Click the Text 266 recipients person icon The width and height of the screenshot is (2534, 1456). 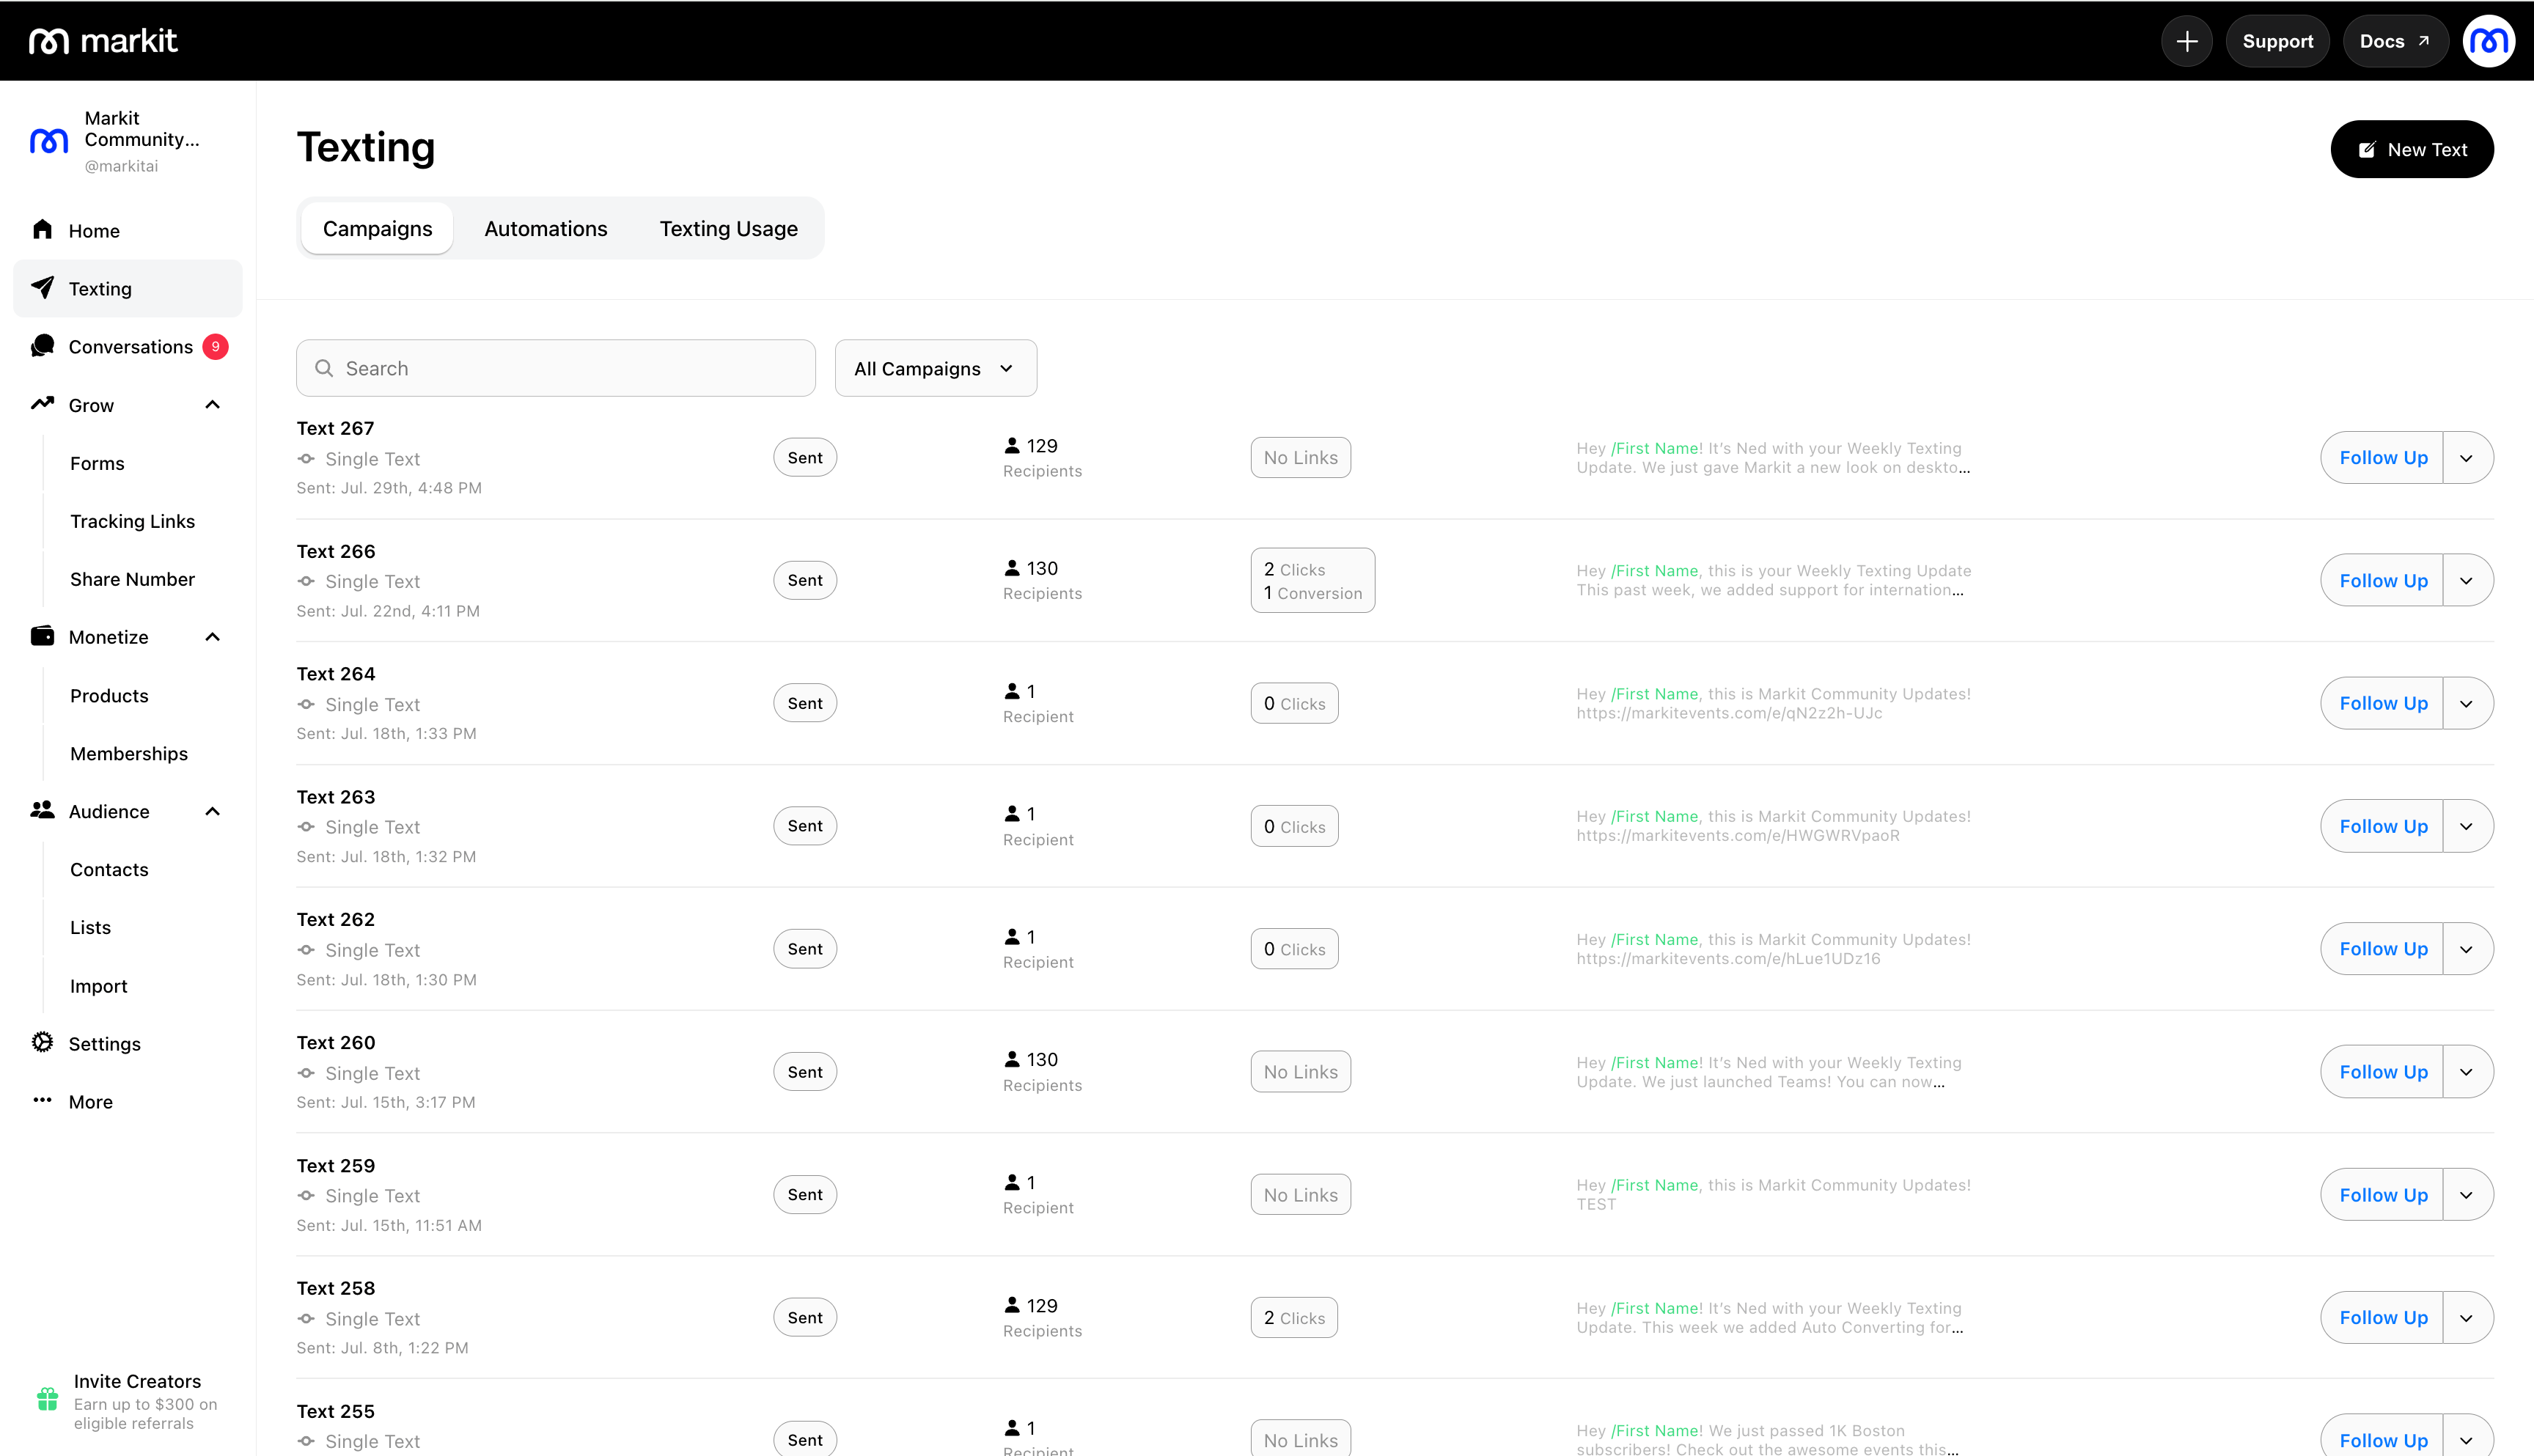[x=1012, y=568]
